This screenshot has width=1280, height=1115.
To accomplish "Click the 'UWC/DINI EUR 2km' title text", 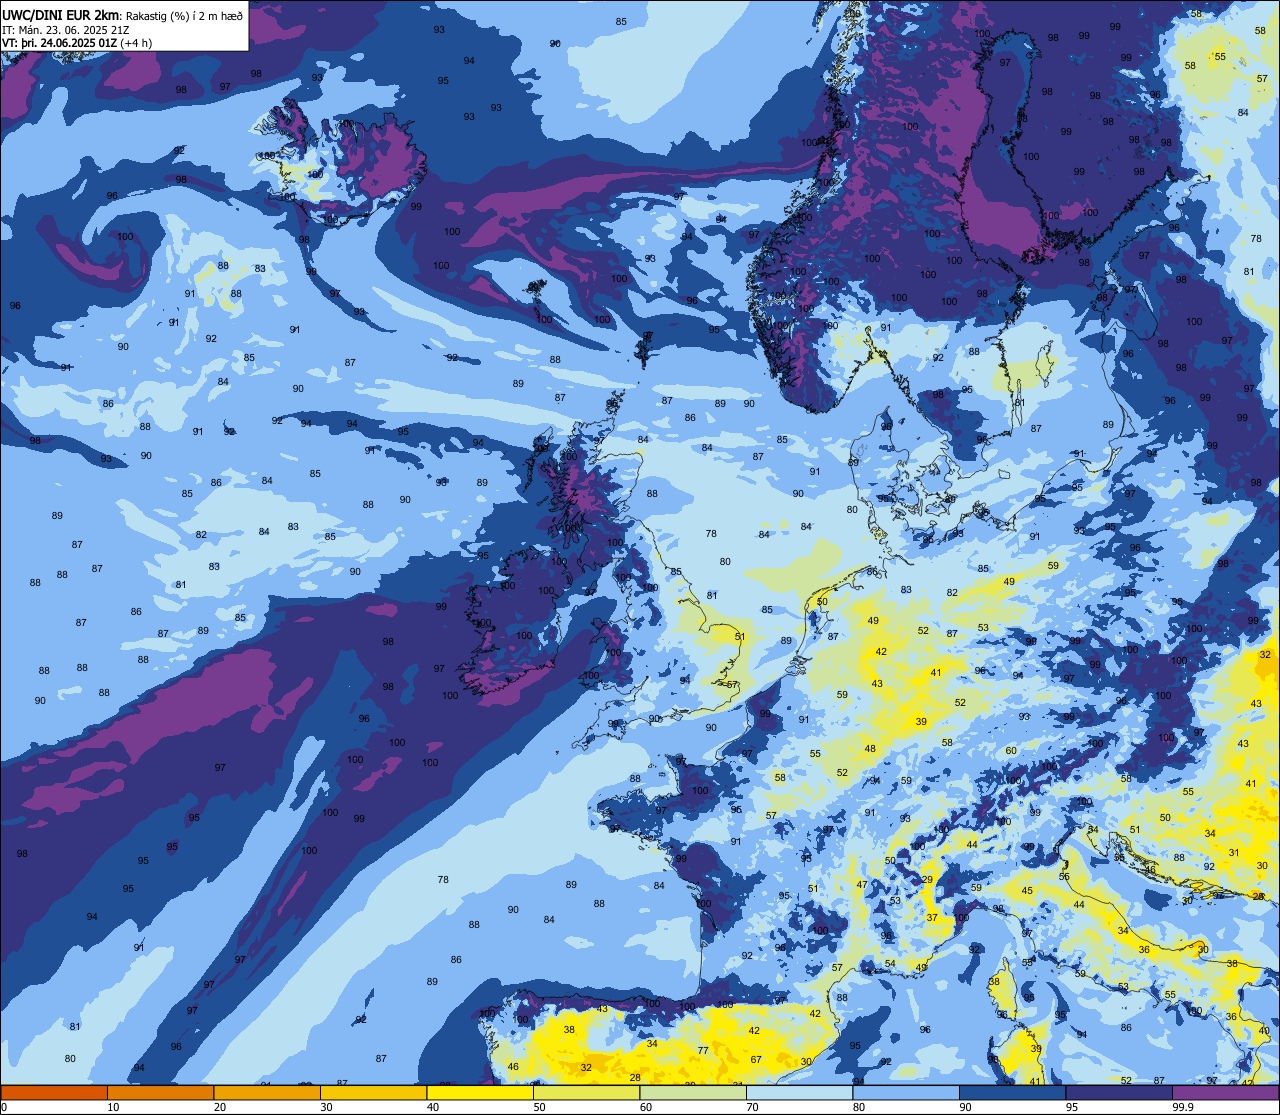I will 60,15.
